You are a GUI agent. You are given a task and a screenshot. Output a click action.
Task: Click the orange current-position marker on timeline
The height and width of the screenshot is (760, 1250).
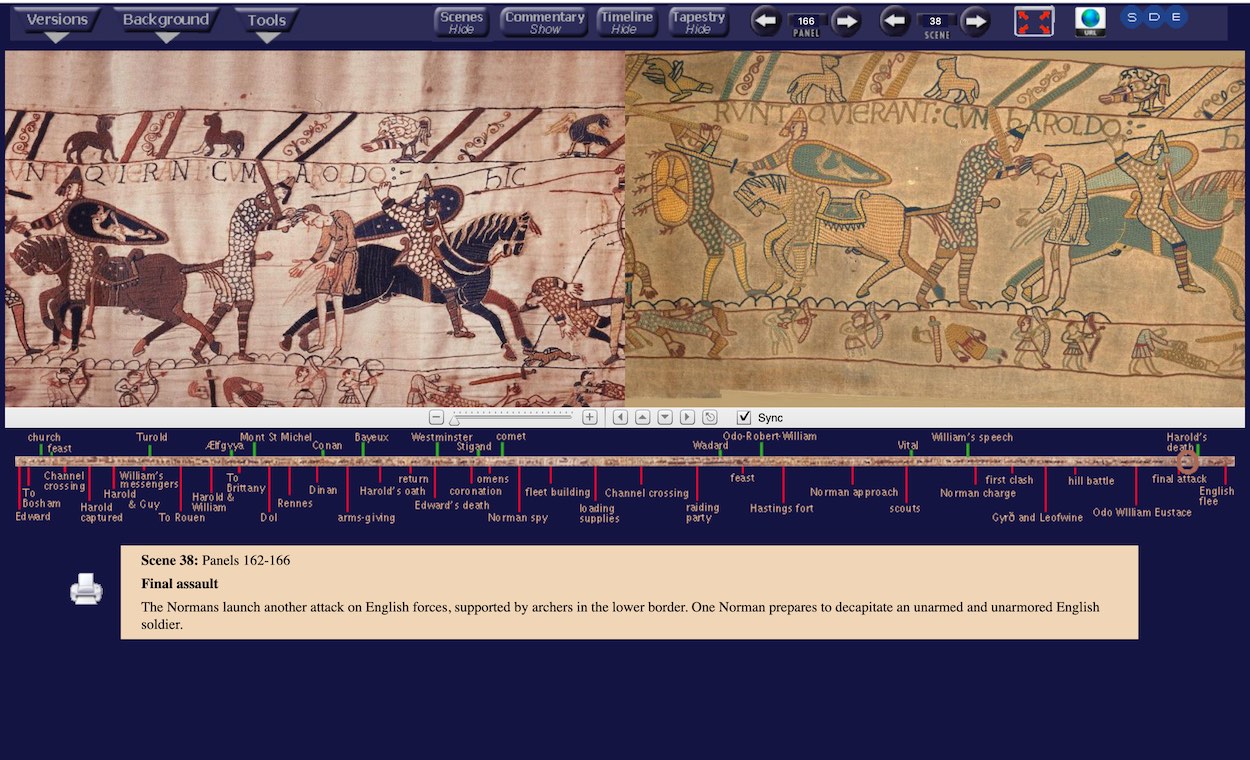coord(1187,461)
